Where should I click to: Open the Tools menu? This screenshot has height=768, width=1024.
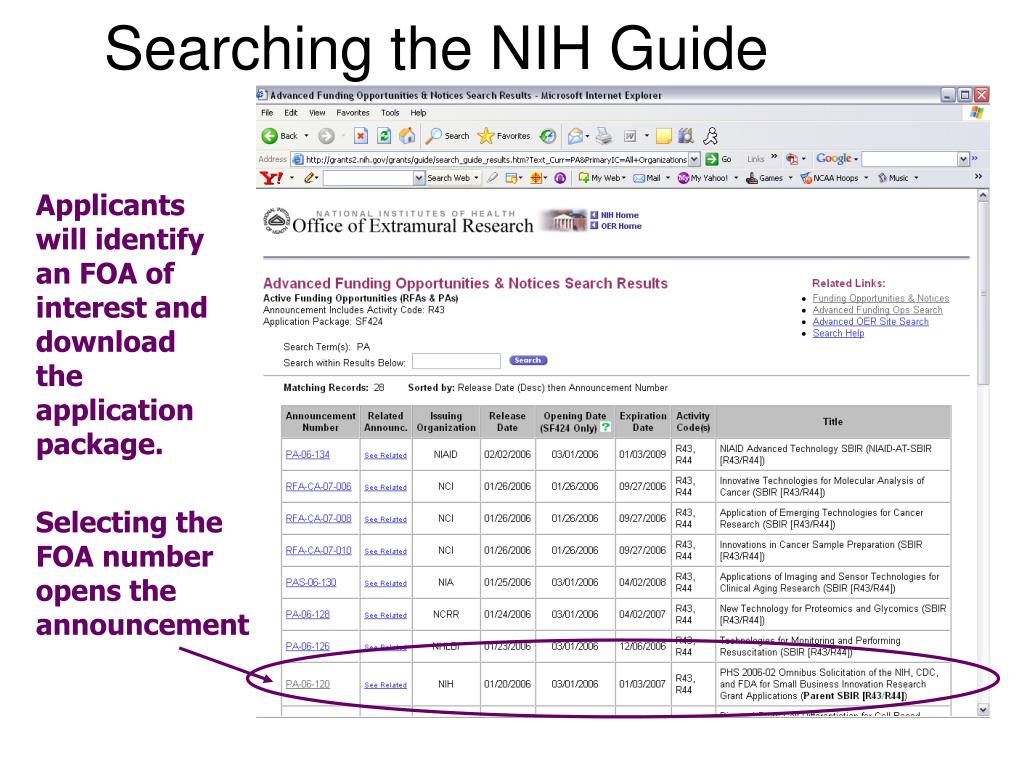[390, 112]
